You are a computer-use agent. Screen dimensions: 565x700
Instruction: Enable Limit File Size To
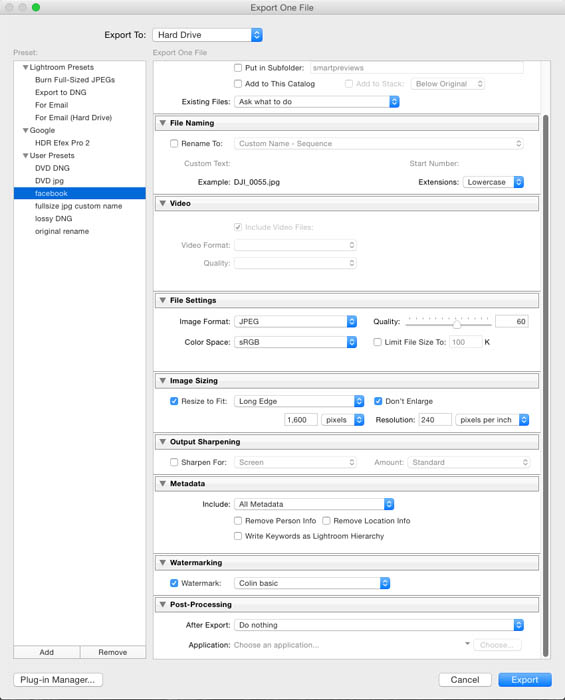pos(378,342)
